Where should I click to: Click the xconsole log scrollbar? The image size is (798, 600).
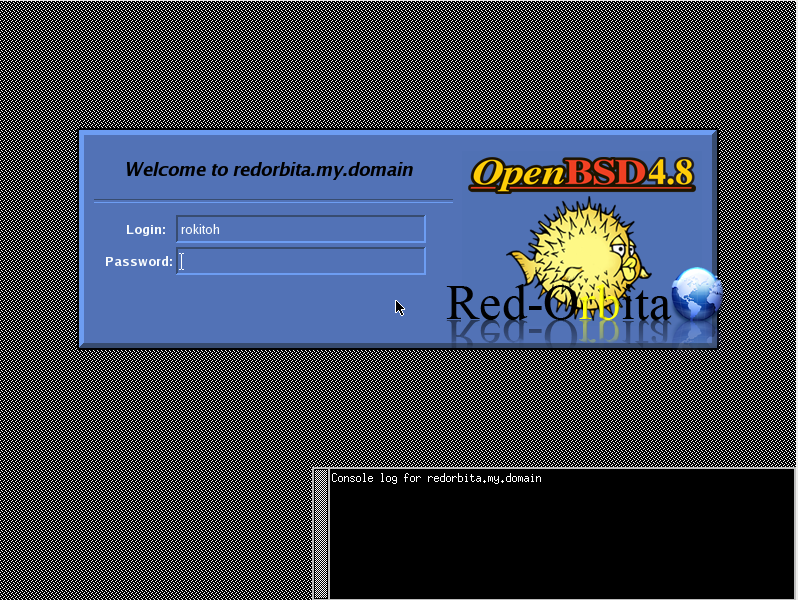[321, 534]
